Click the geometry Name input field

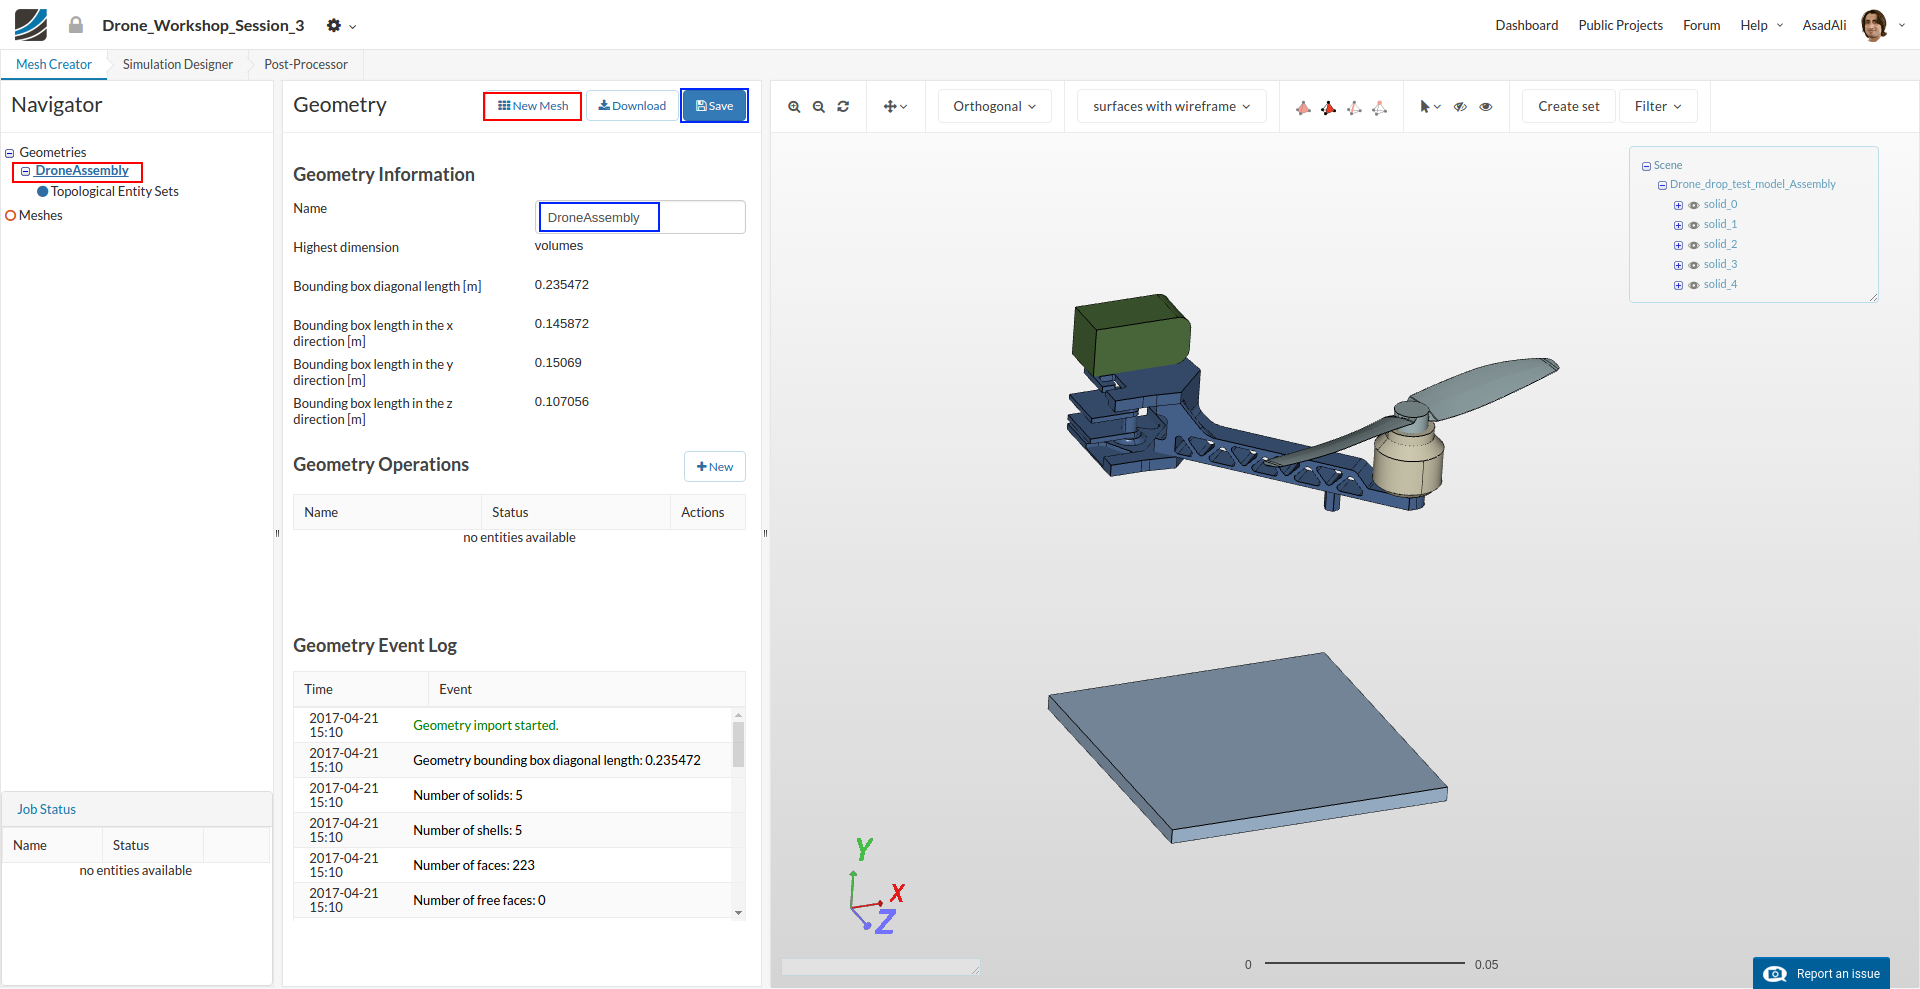tap(641, 218)
